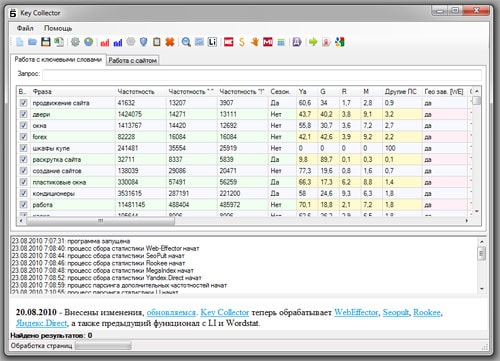Uncheck the 'продвижение сайта' row checkbox
Viewport: 500px width, 361px height.
(x=23, y=103)
